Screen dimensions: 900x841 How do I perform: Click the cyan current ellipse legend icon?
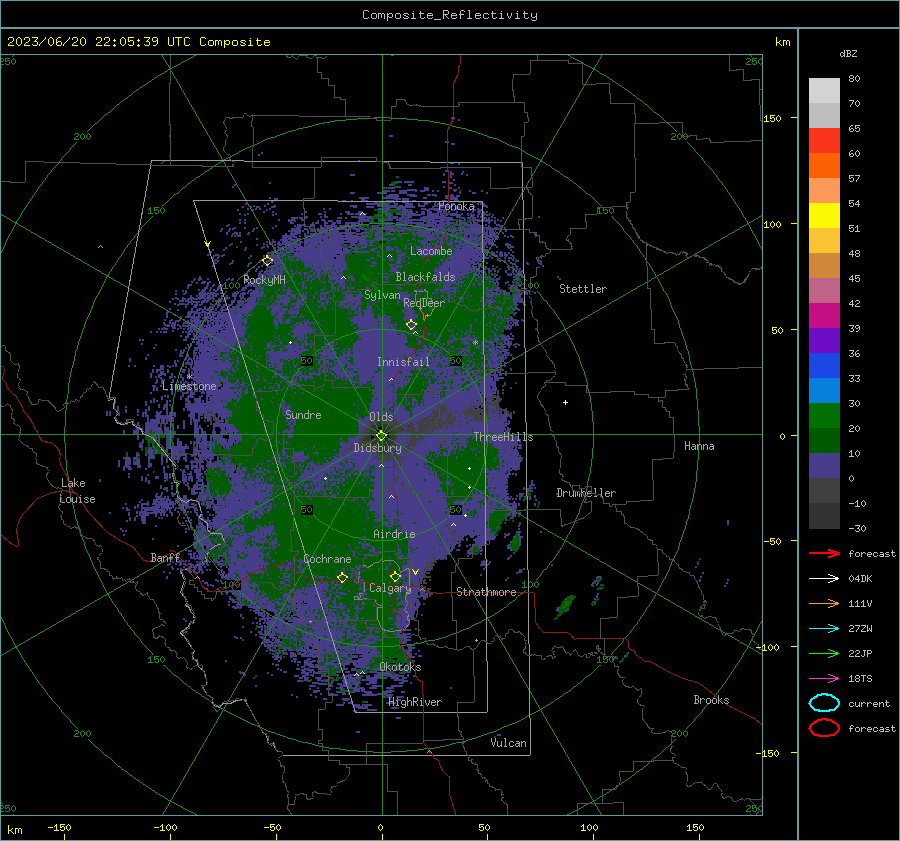(824, 703)
